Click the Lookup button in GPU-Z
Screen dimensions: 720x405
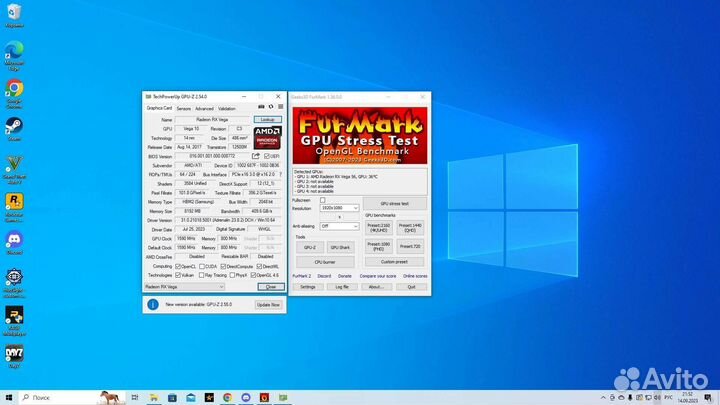tap(267, 119)
